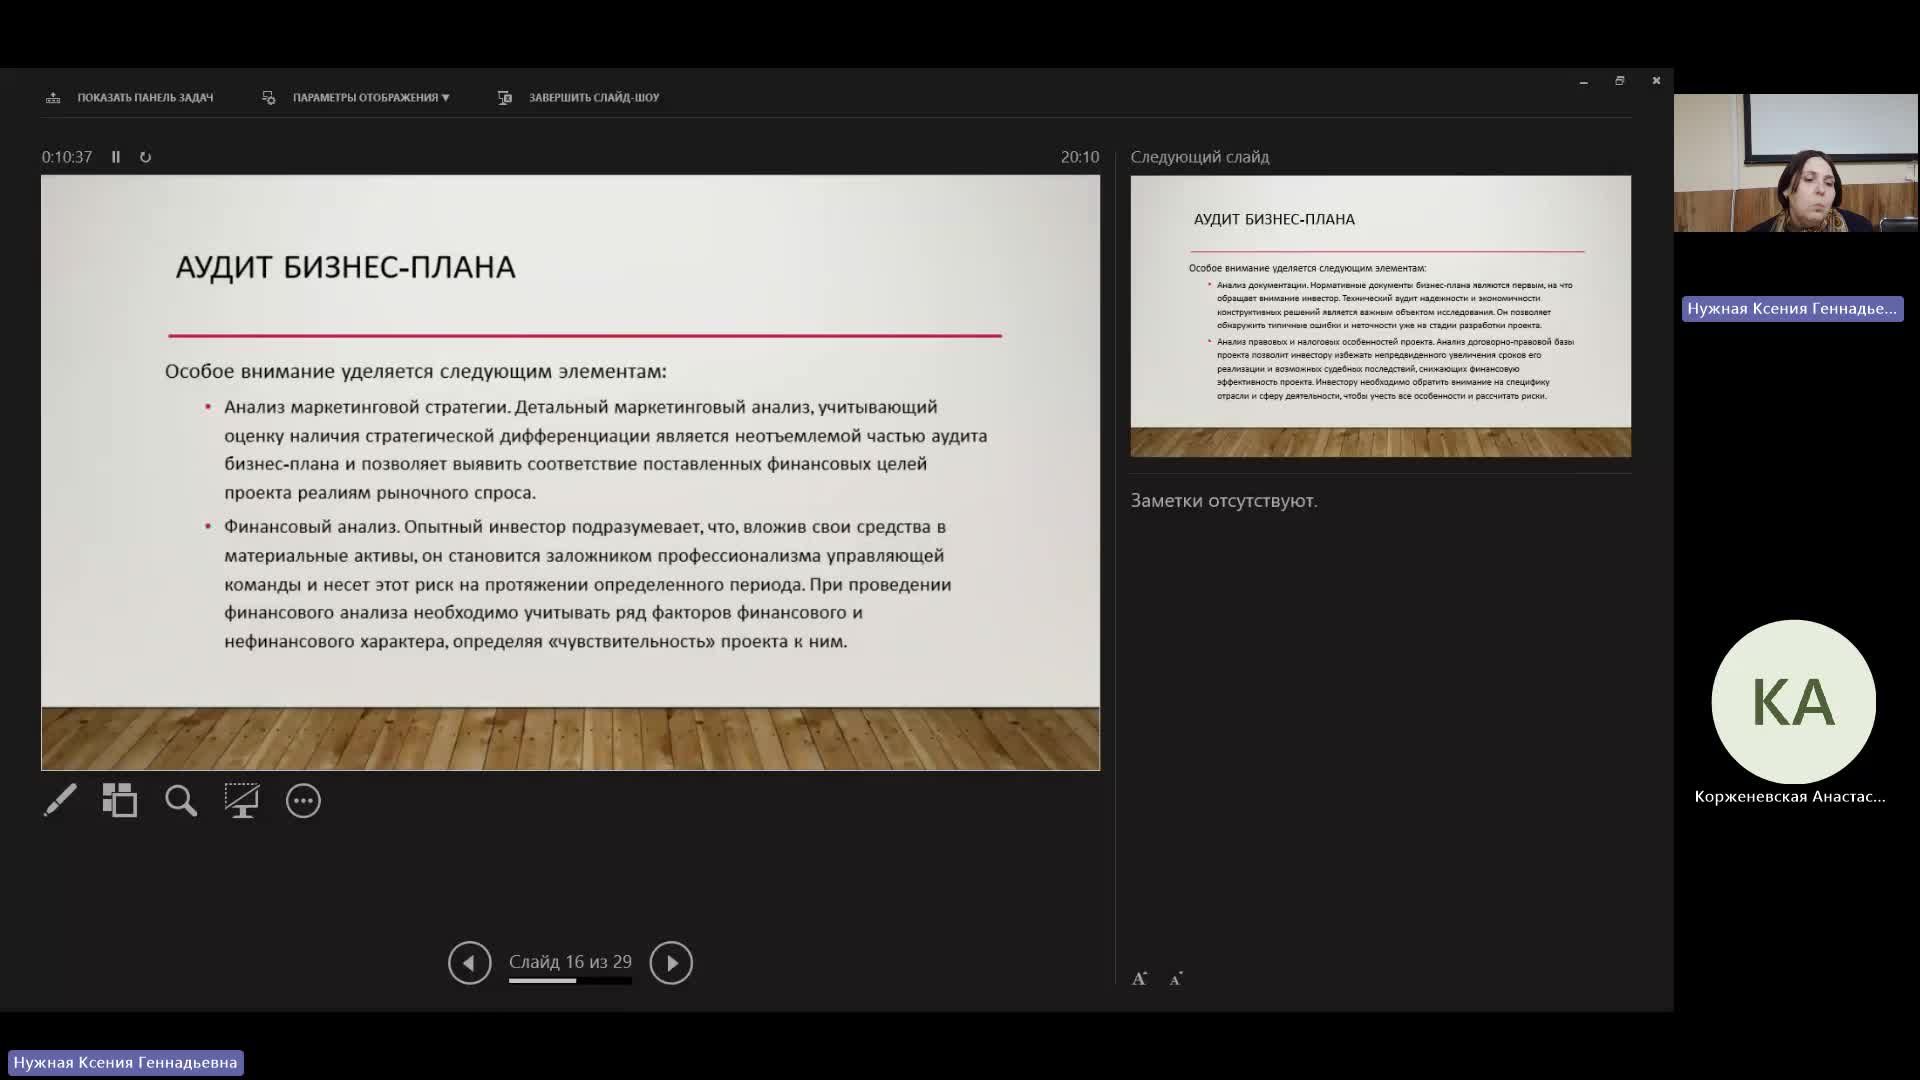This screenshot has width=1920, height=1080.
Task: Activate the zoom into slide magnifier
Action: coord(181,800)
